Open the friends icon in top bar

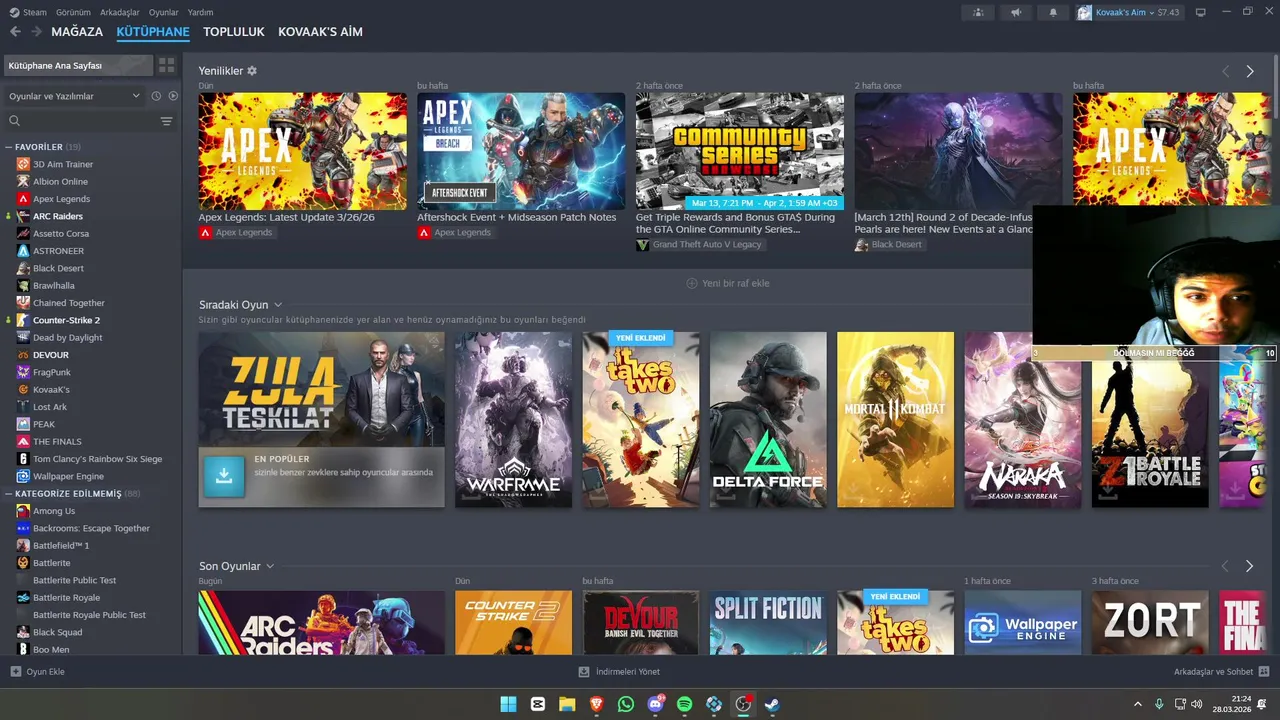978,12
